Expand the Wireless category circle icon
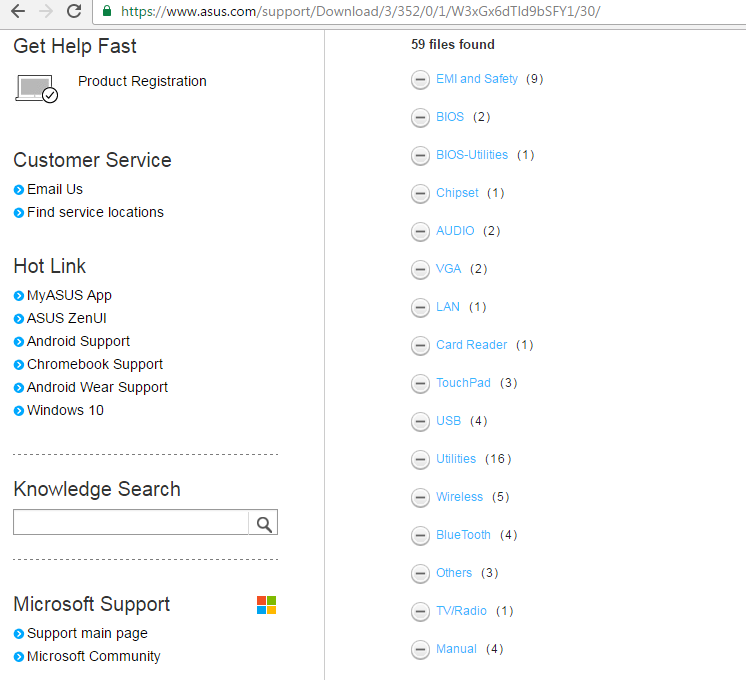746x680 pixels. (x=421, y=498)
